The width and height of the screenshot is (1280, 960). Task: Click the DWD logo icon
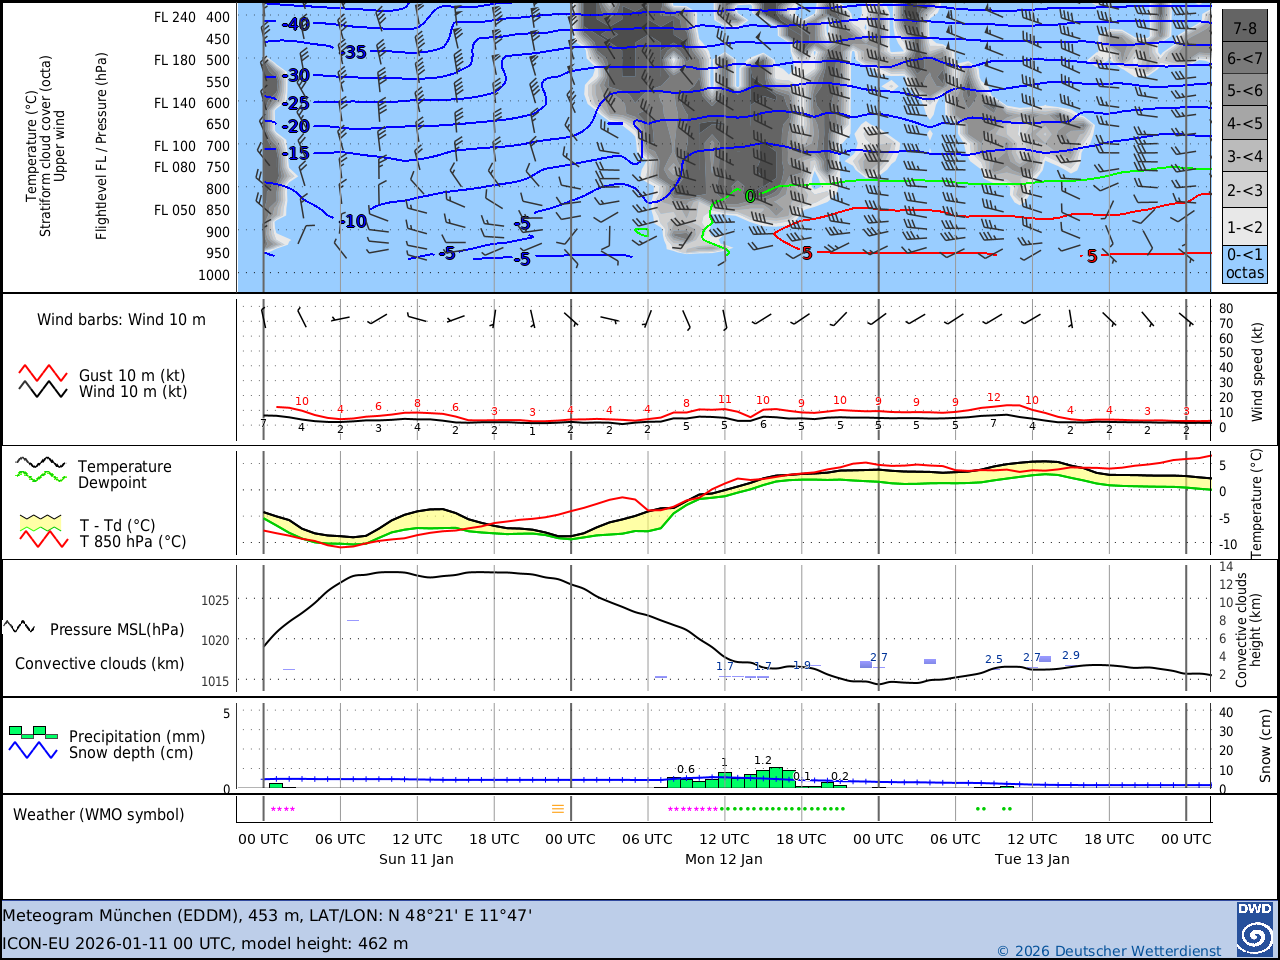coord(1255,929)
